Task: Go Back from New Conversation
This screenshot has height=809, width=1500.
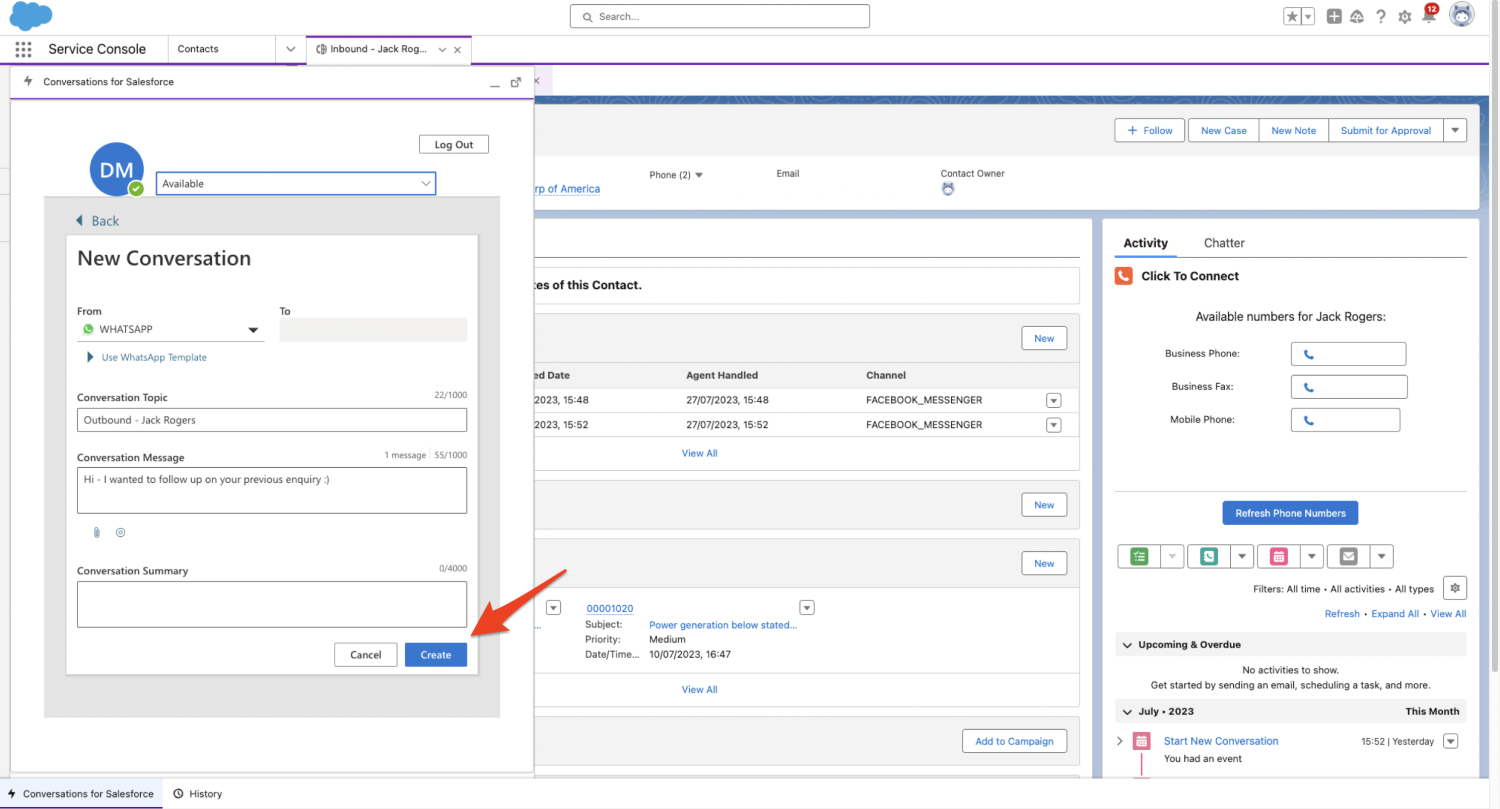Action: [98, 221]
